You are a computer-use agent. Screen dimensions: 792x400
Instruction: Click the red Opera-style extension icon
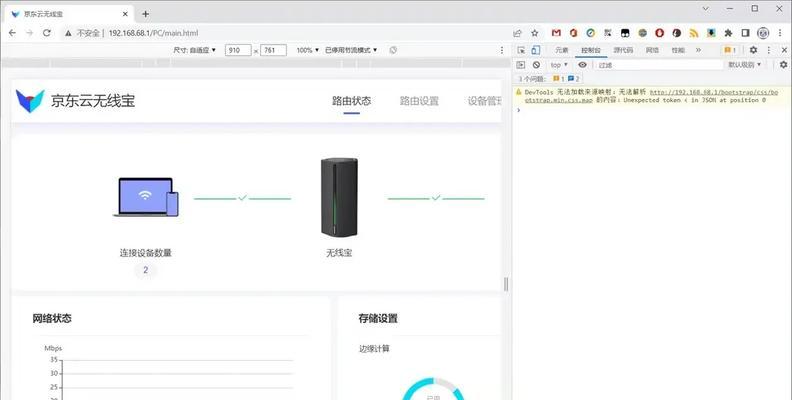pyautogui.click(x=660, y=33)
